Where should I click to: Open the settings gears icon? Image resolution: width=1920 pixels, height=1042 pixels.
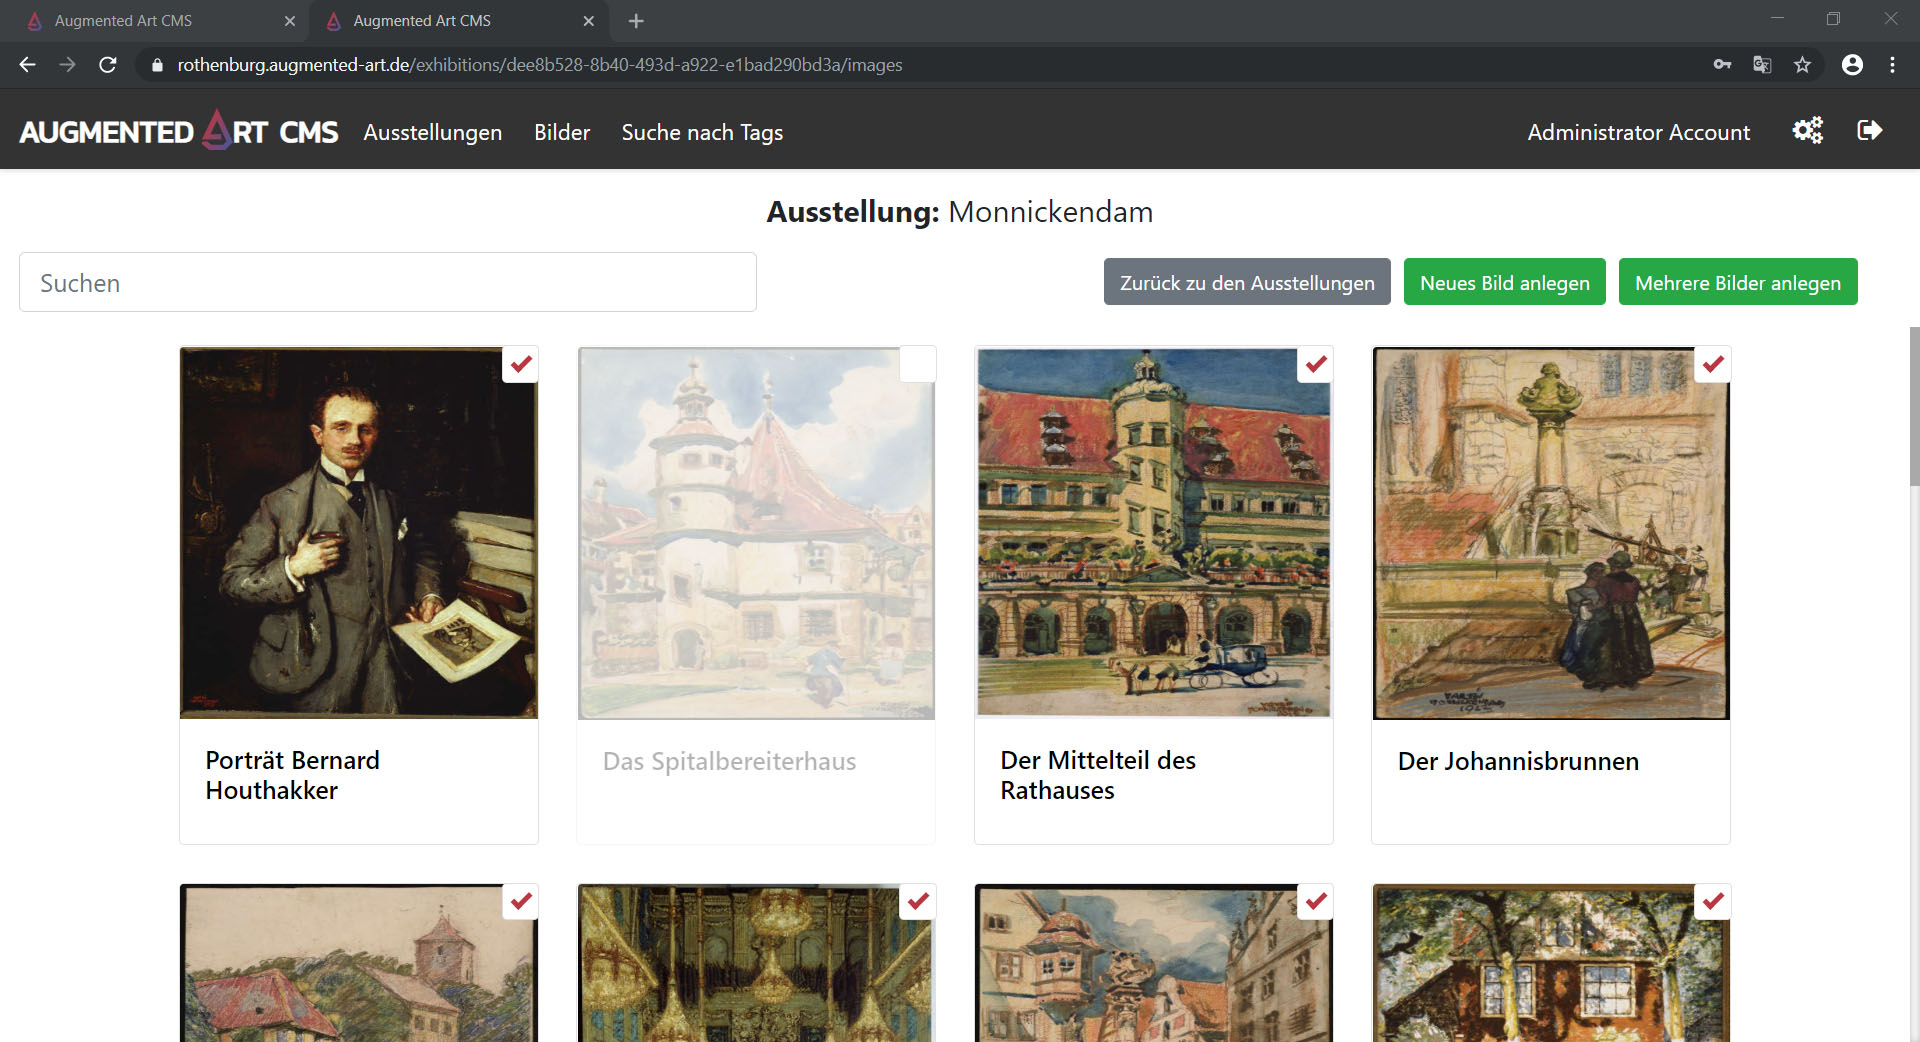pos(1807,131)
